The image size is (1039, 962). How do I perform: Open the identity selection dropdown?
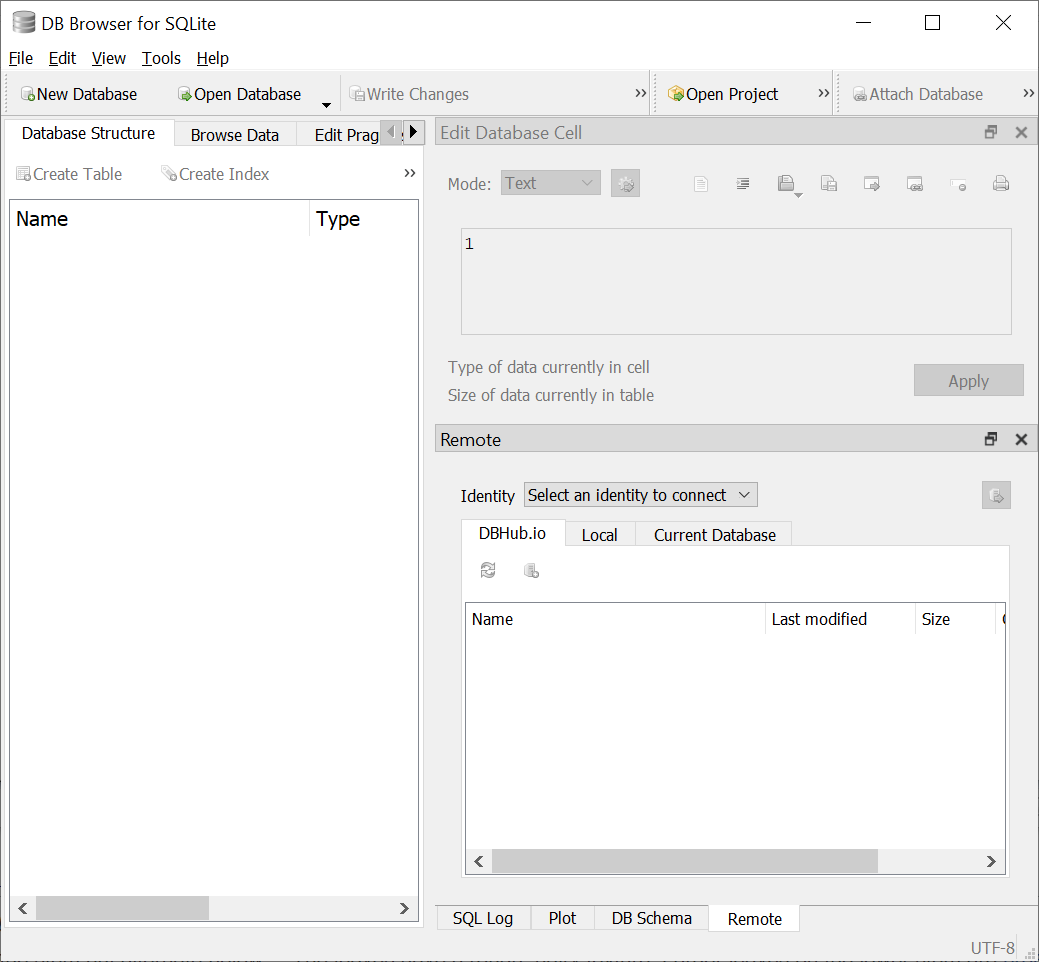point(640,494)
